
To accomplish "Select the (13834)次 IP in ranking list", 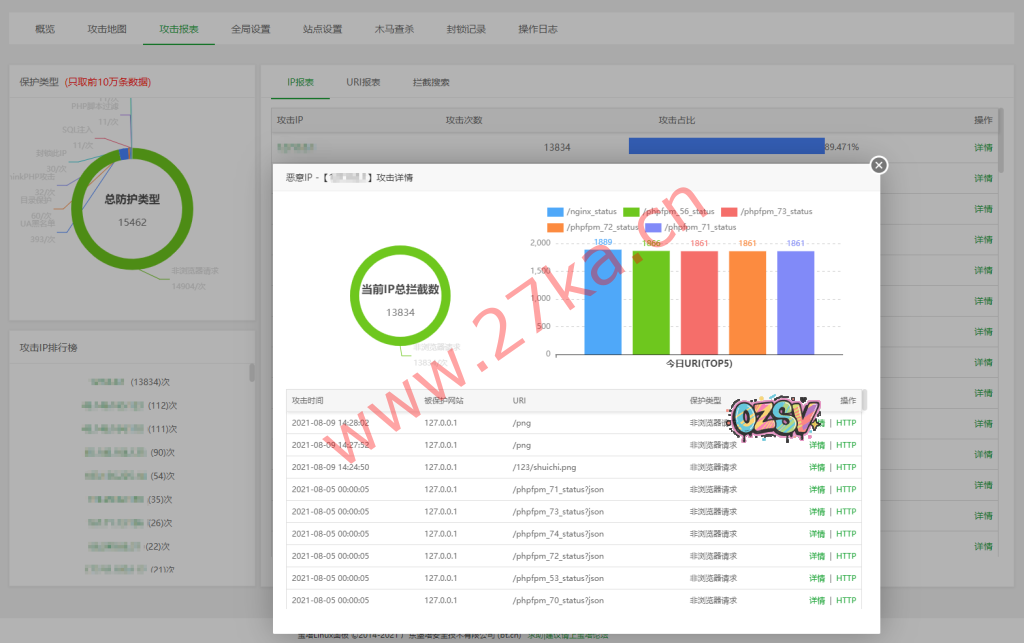I will tap(129, 382).
